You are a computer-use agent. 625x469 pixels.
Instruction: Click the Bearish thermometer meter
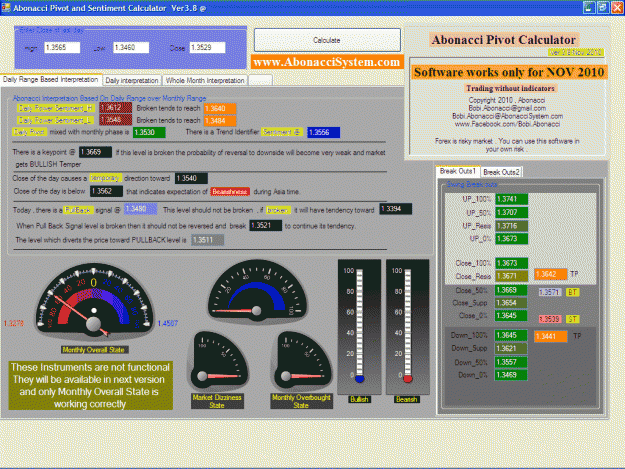[407, 326]
